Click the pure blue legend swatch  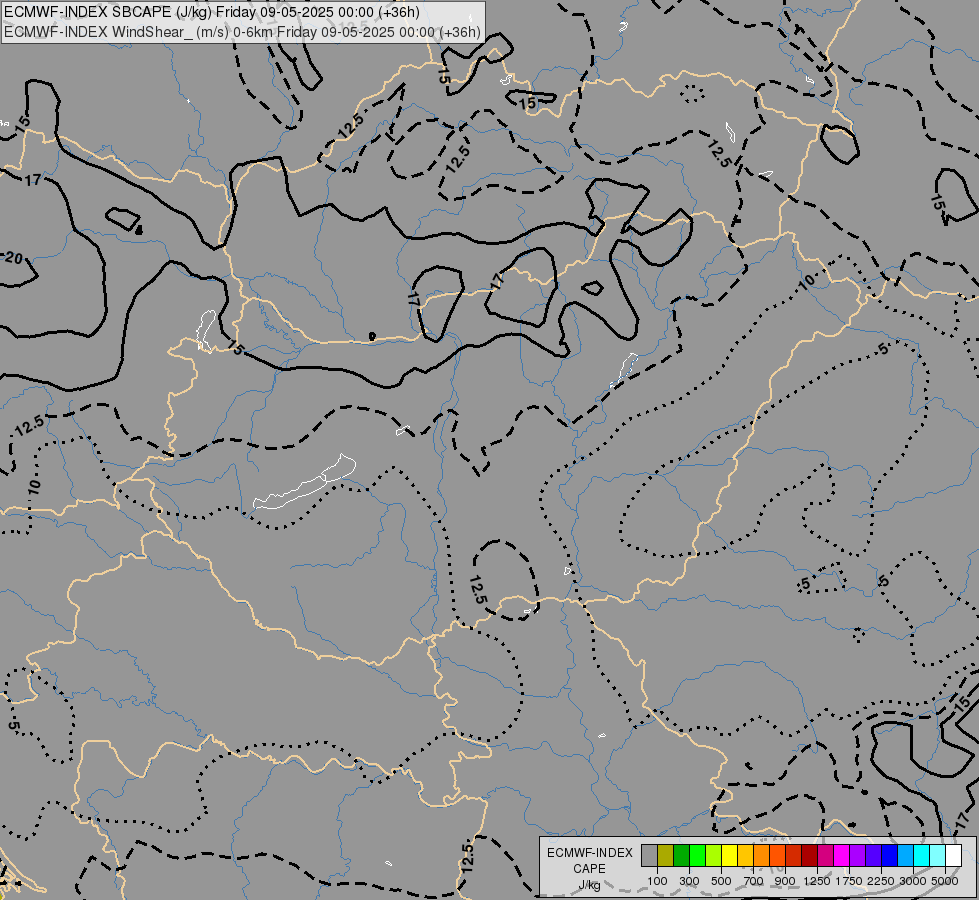pyautogui.click(x=890, y=855)
